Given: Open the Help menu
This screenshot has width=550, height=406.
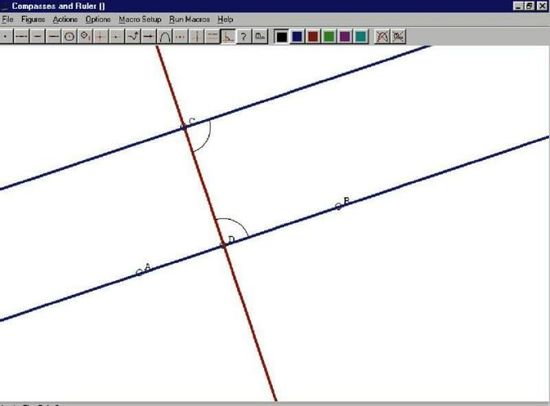Looking at the screenshot, I should pyautogui.click(x=225, y=19).
